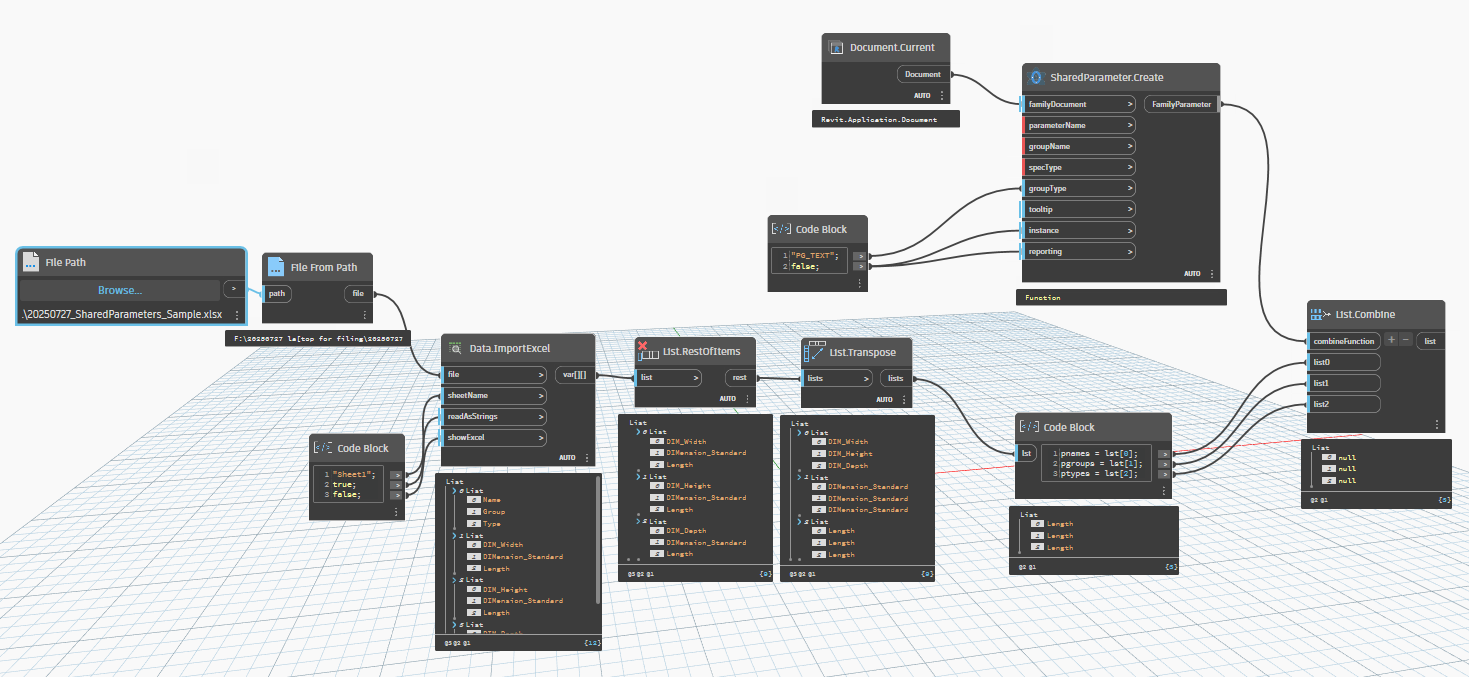Click the Data.ImportExcel node icon
This screenshot has width=1469, height=677.
click(456, 348)
